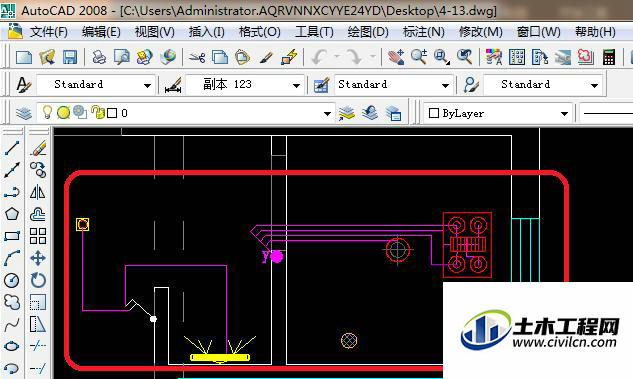The image size is (633, 379).
Task: Click the Save floppy disk button
Action: tap(70, 57)
